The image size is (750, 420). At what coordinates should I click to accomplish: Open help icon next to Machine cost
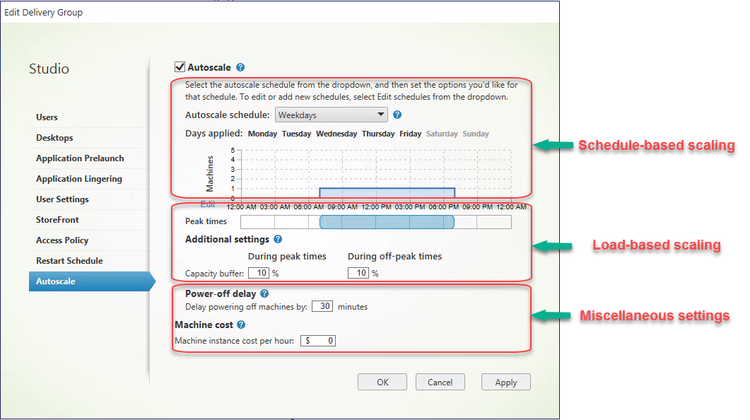(241, 324)
